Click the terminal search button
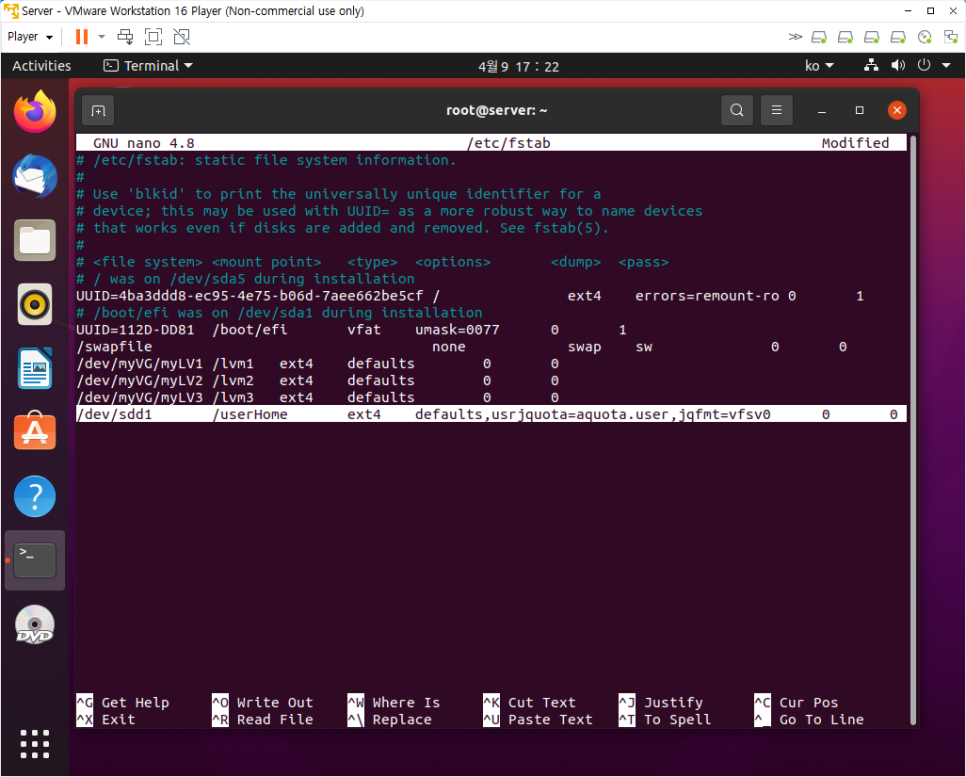The width and height of the screenshot is (966, 777). click(737, 110)
